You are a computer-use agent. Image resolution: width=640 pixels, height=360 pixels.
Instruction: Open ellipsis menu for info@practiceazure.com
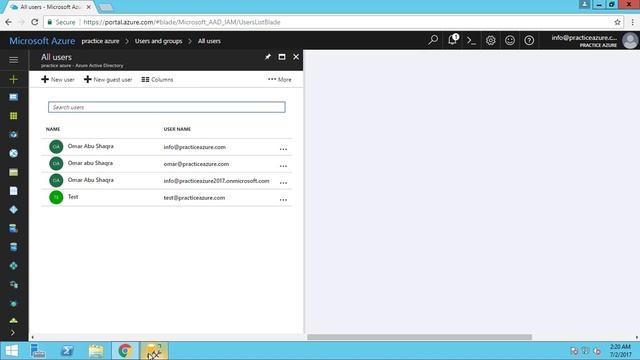coord(283,149)
